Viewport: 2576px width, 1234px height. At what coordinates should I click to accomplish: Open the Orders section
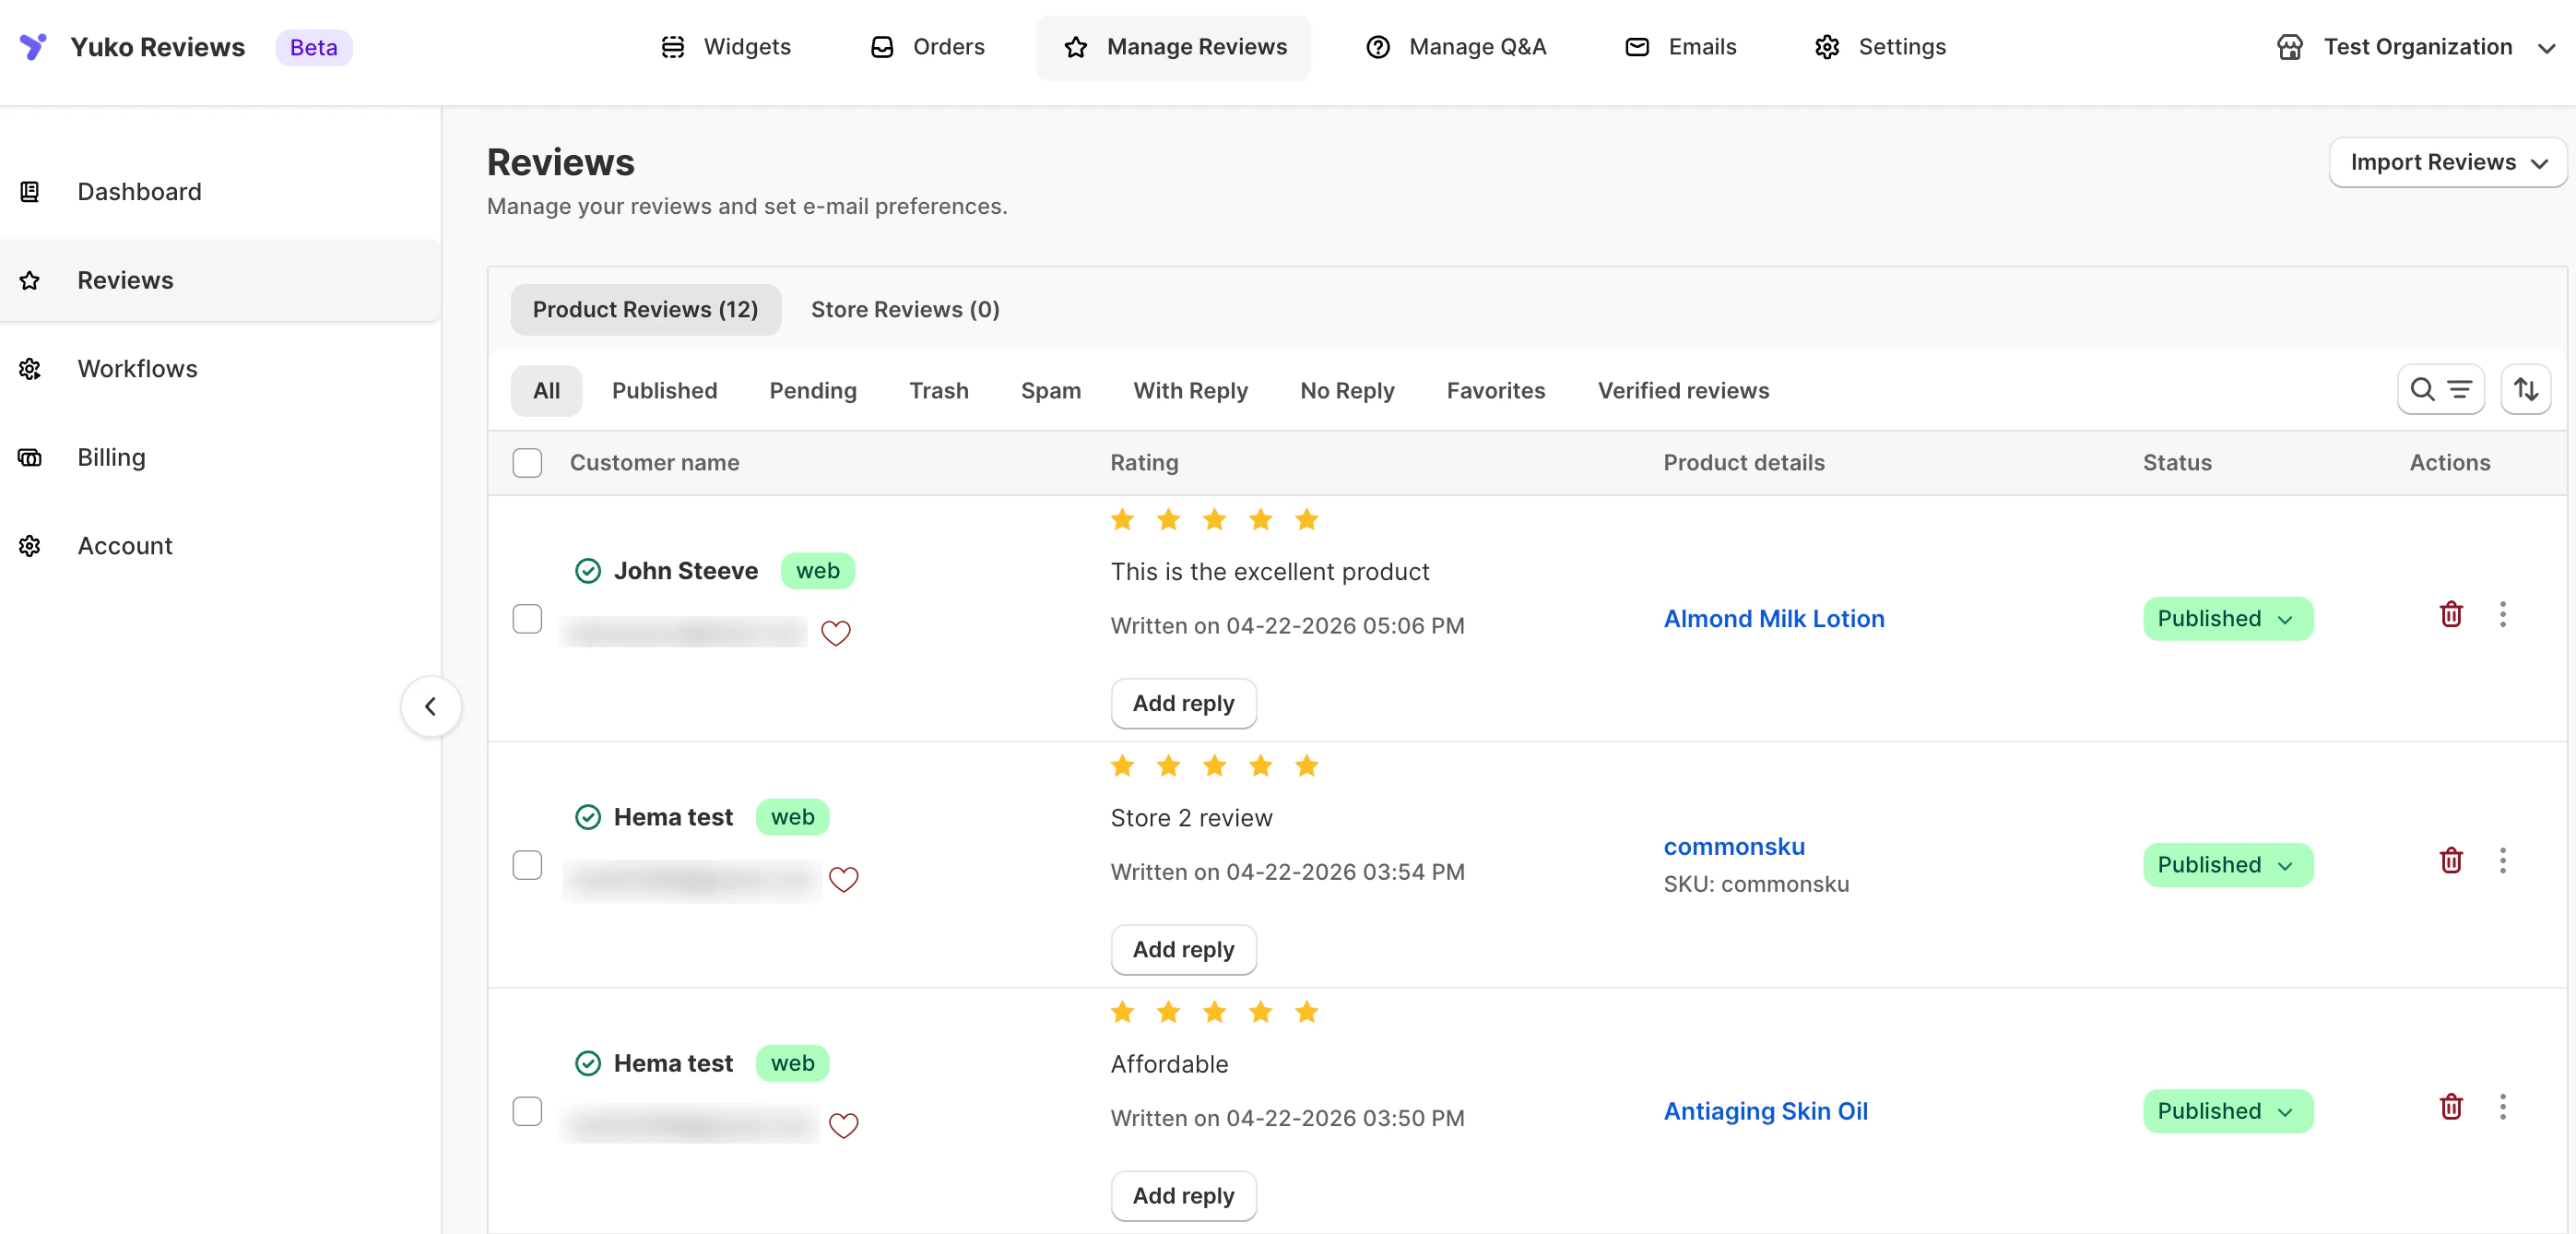(x=928, y=47)
